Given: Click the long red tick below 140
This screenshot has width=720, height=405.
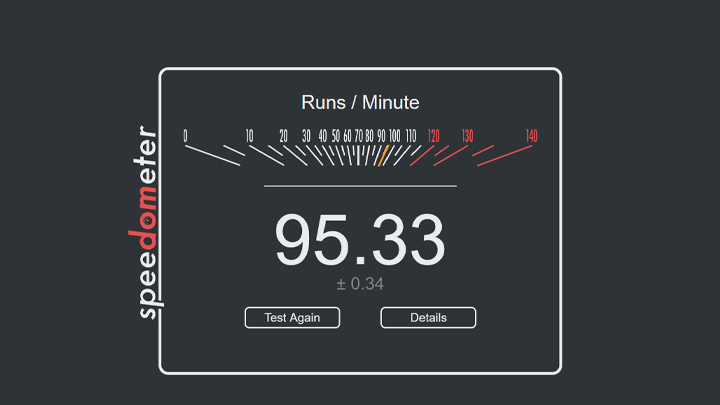Looking at the screenshot, I should point(509,154).
